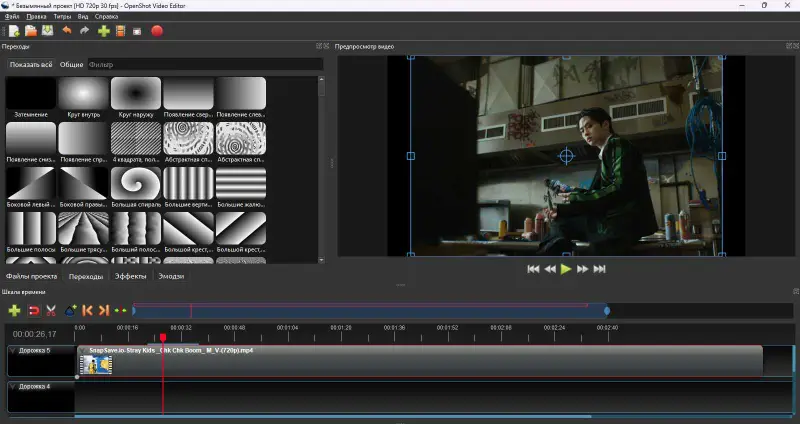This screenshot has height=424, width=800.
Task: Open the Дорожка 4 track menu arrow
Action: coord(13,387)
